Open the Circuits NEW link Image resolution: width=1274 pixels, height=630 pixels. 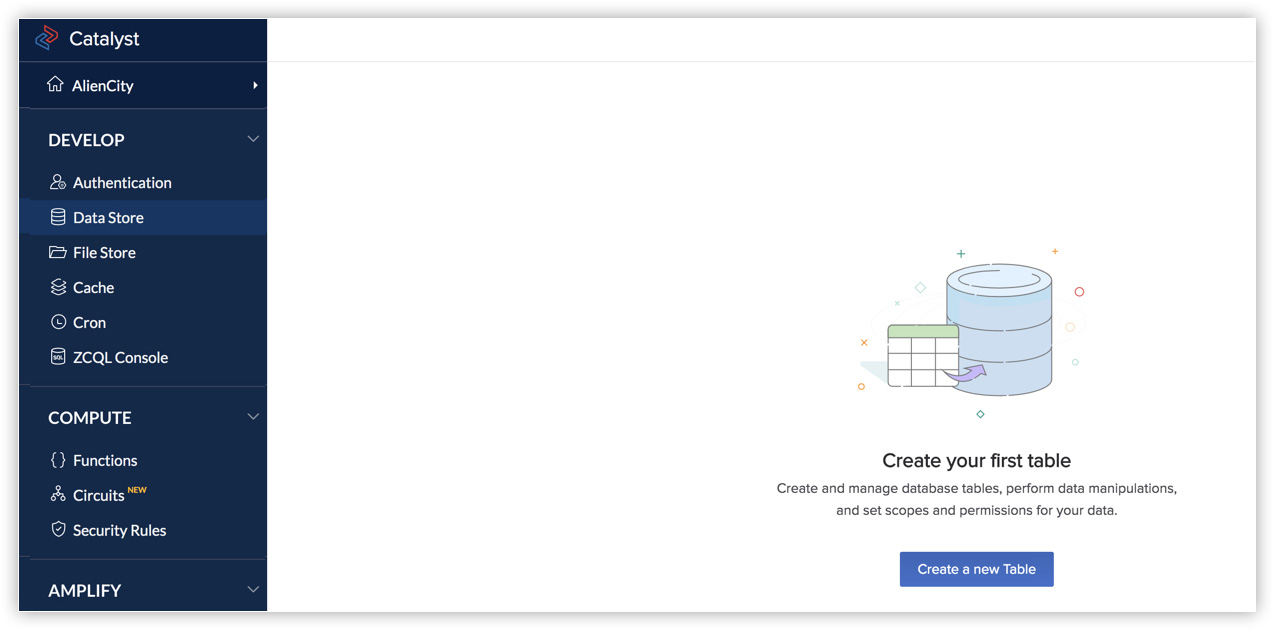[99, 495]
